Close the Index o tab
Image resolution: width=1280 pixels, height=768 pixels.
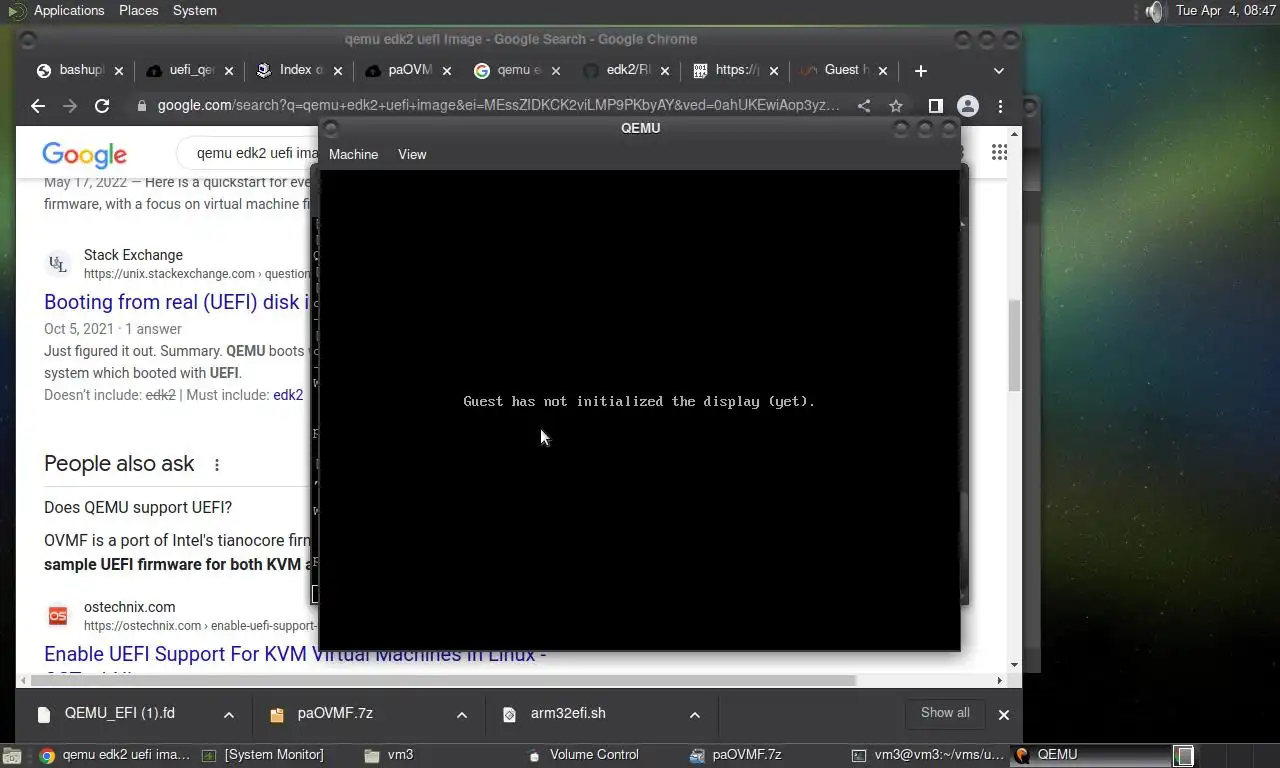point(338,71)
